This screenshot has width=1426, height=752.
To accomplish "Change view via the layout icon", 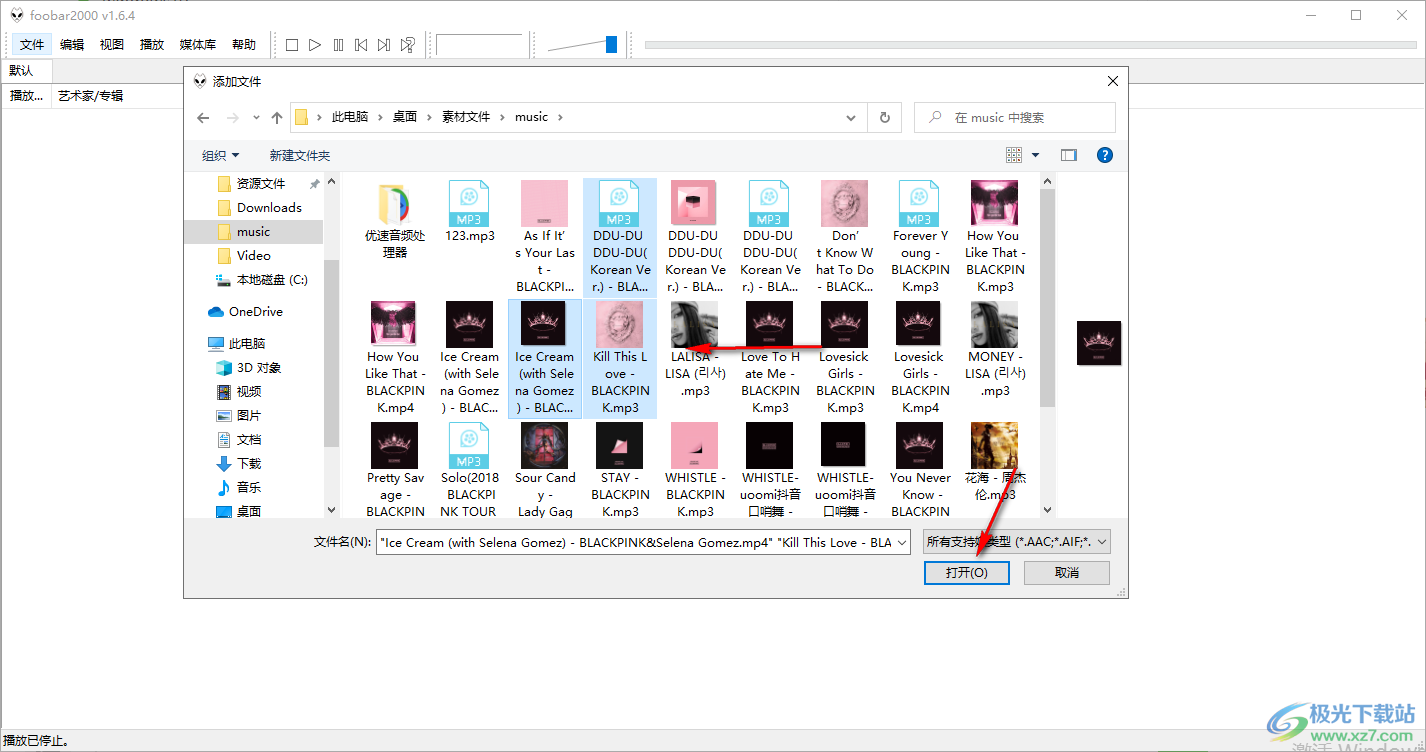I will tap(1014, 155).
